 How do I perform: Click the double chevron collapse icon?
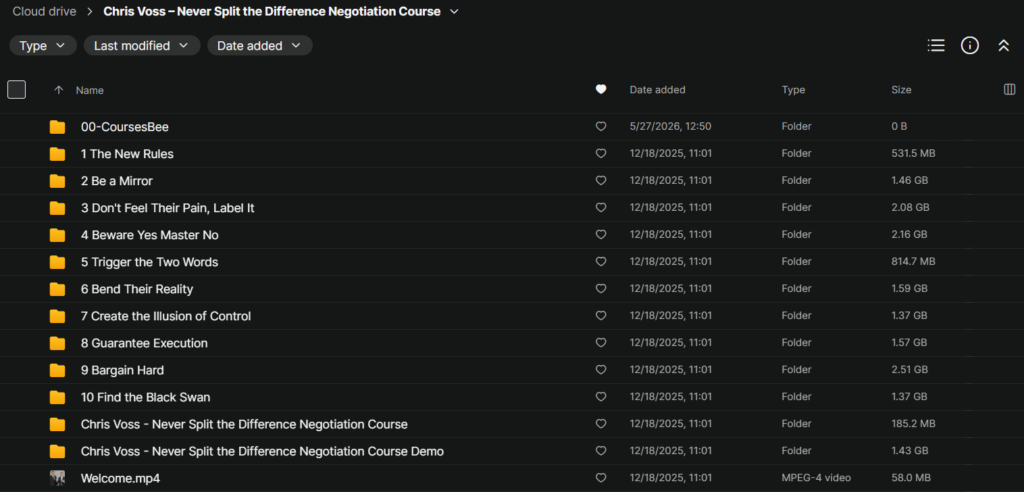coord(1004,46)
